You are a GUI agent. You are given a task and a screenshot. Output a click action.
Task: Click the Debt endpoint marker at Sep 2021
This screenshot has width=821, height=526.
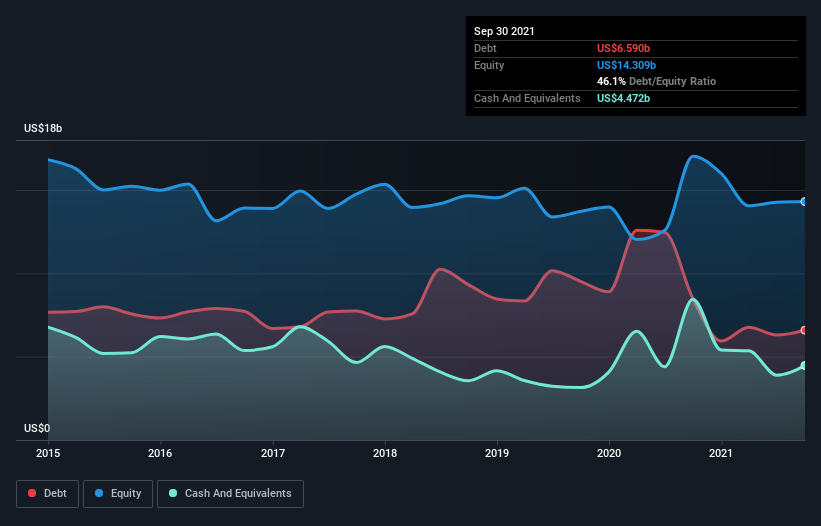803,330
